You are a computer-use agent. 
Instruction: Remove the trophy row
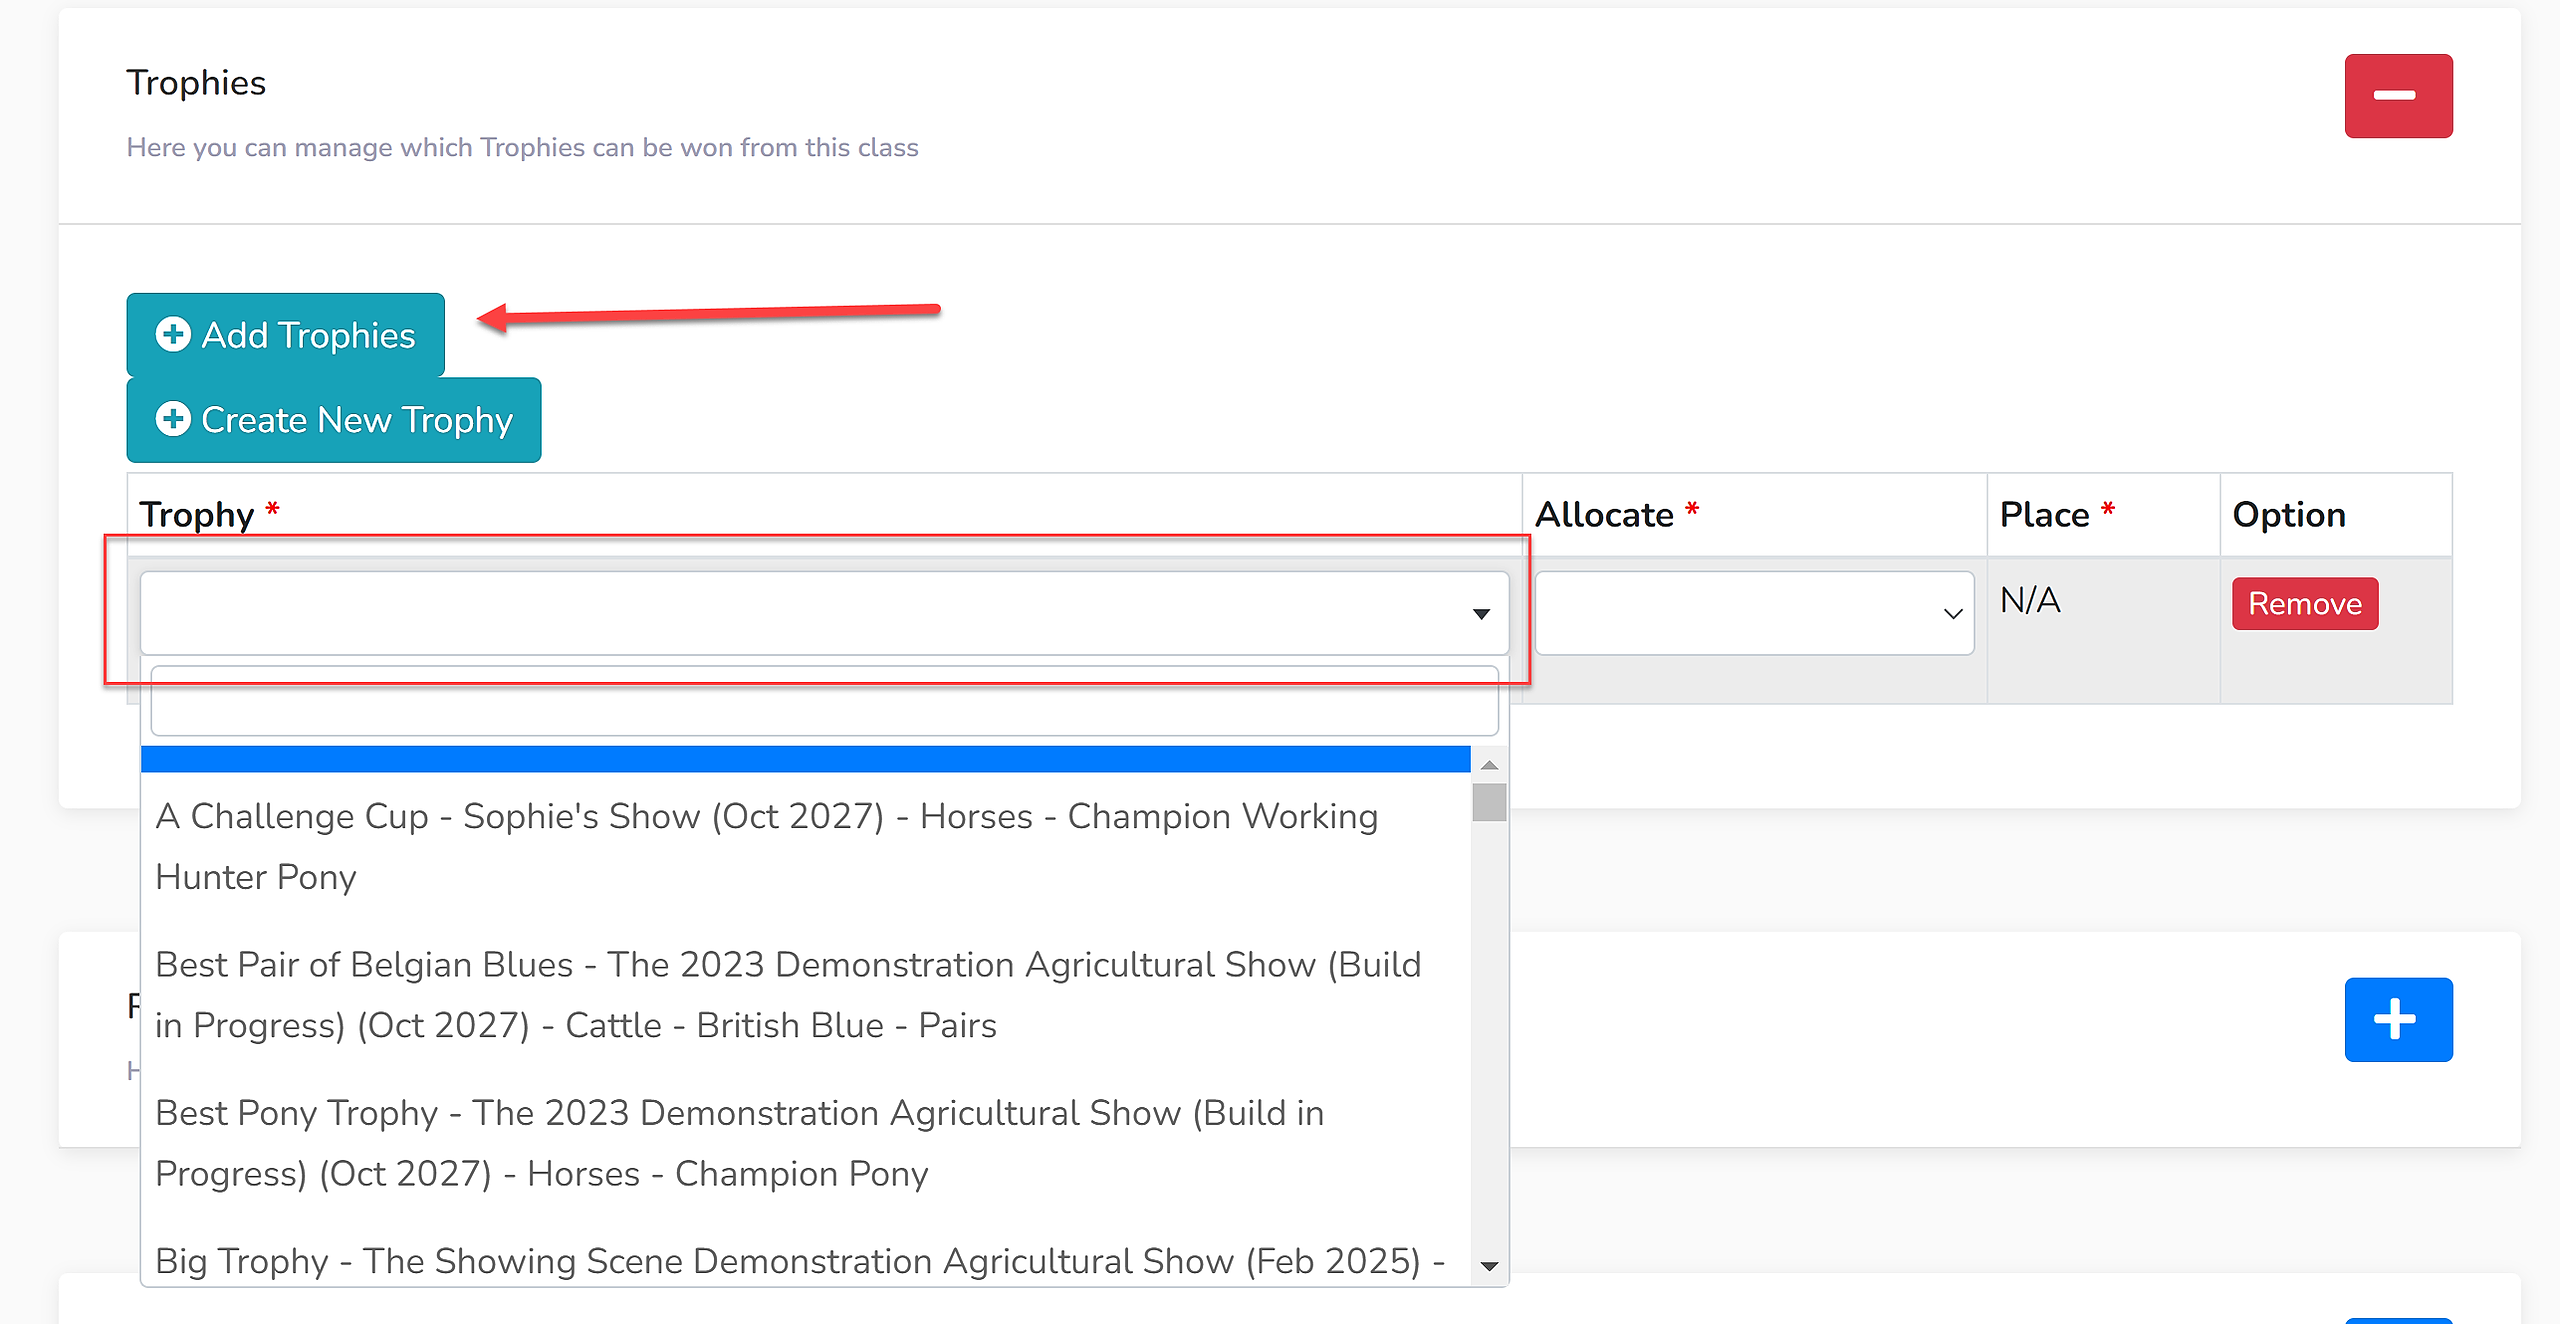point(2305,604)
